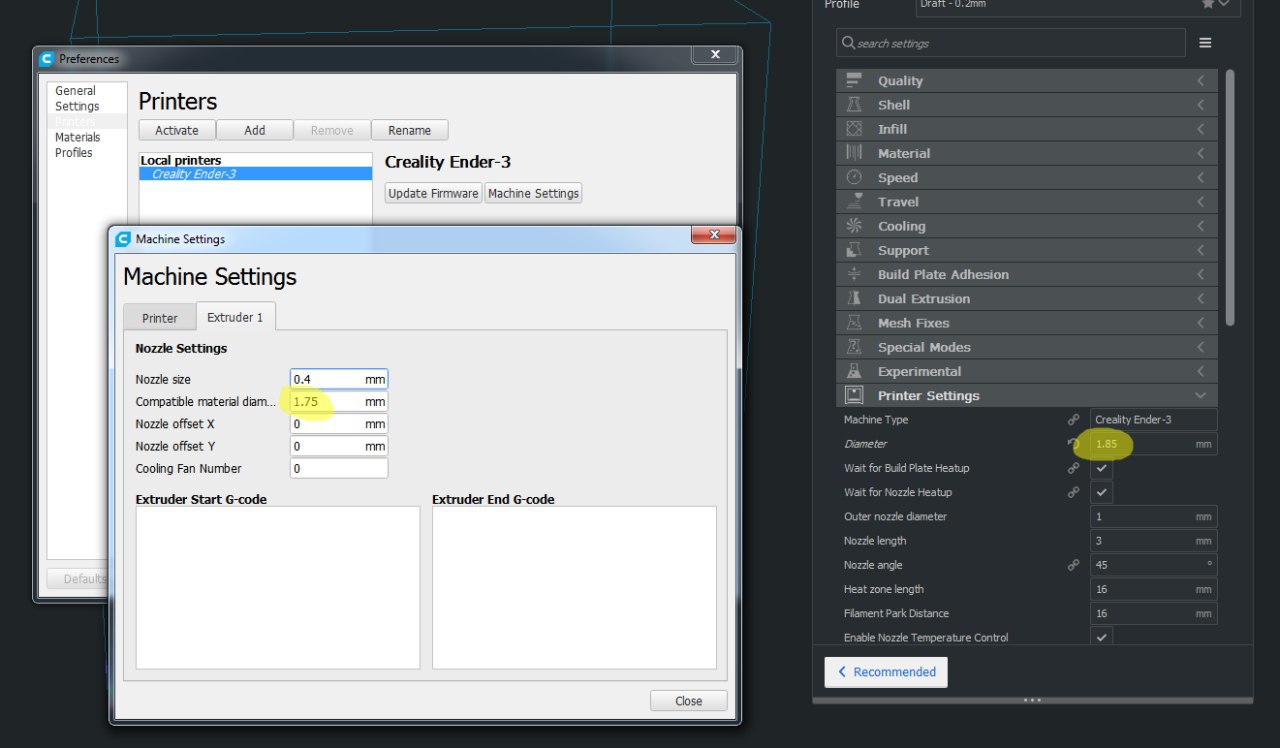Click the Nozzle size input field
This screenshot has height=748, width=1280.
coord(339,380)
